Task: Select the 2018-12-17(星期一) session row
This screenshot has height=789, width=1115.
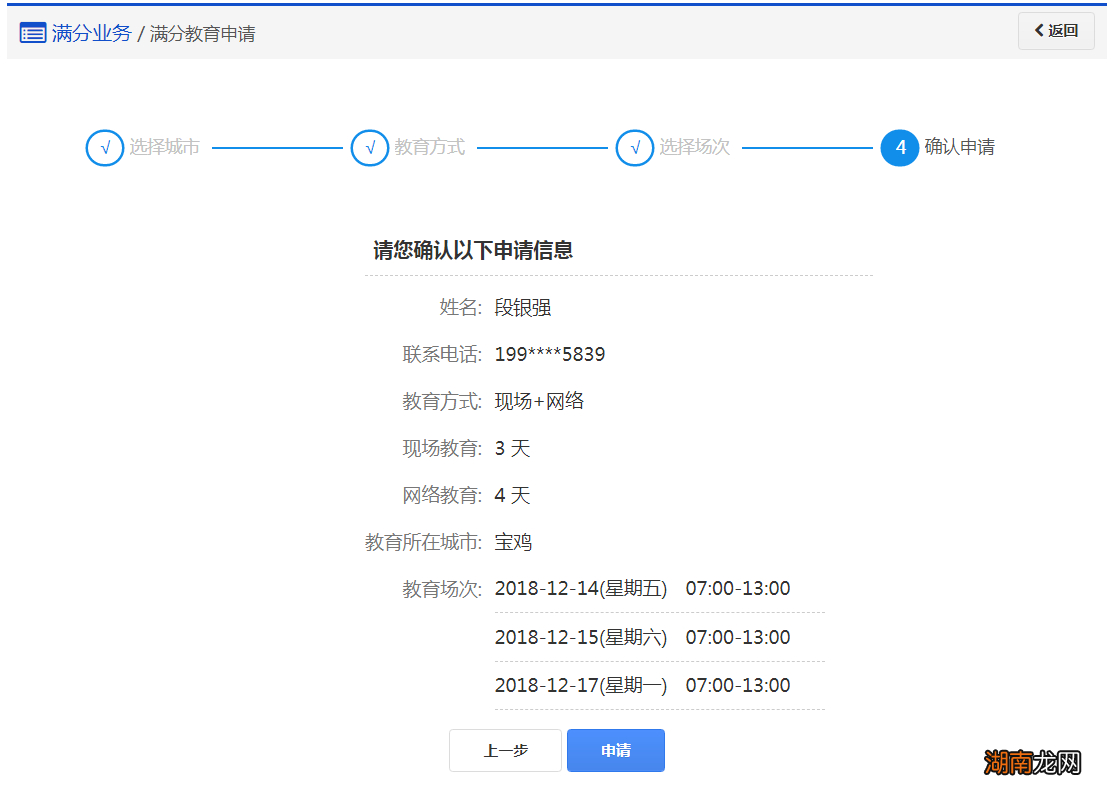Action: (x=642, y=685)
